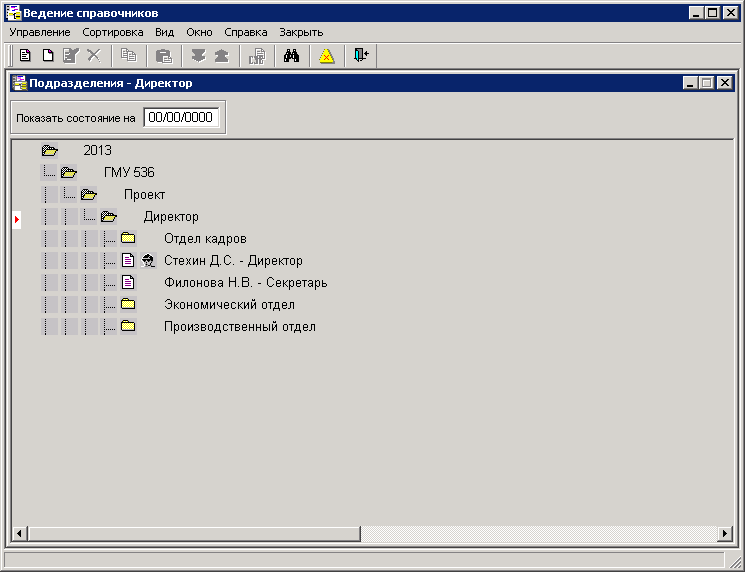Click the grayed copy toolbar icon

tap(128, 56)
